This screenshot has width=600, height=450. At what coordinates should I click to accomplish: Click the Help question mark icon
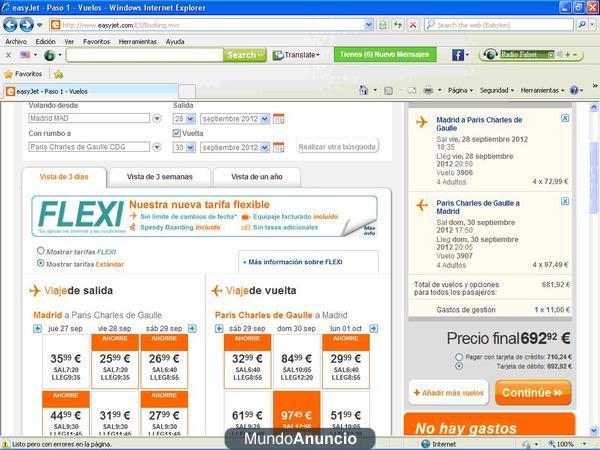click(574, 91)
